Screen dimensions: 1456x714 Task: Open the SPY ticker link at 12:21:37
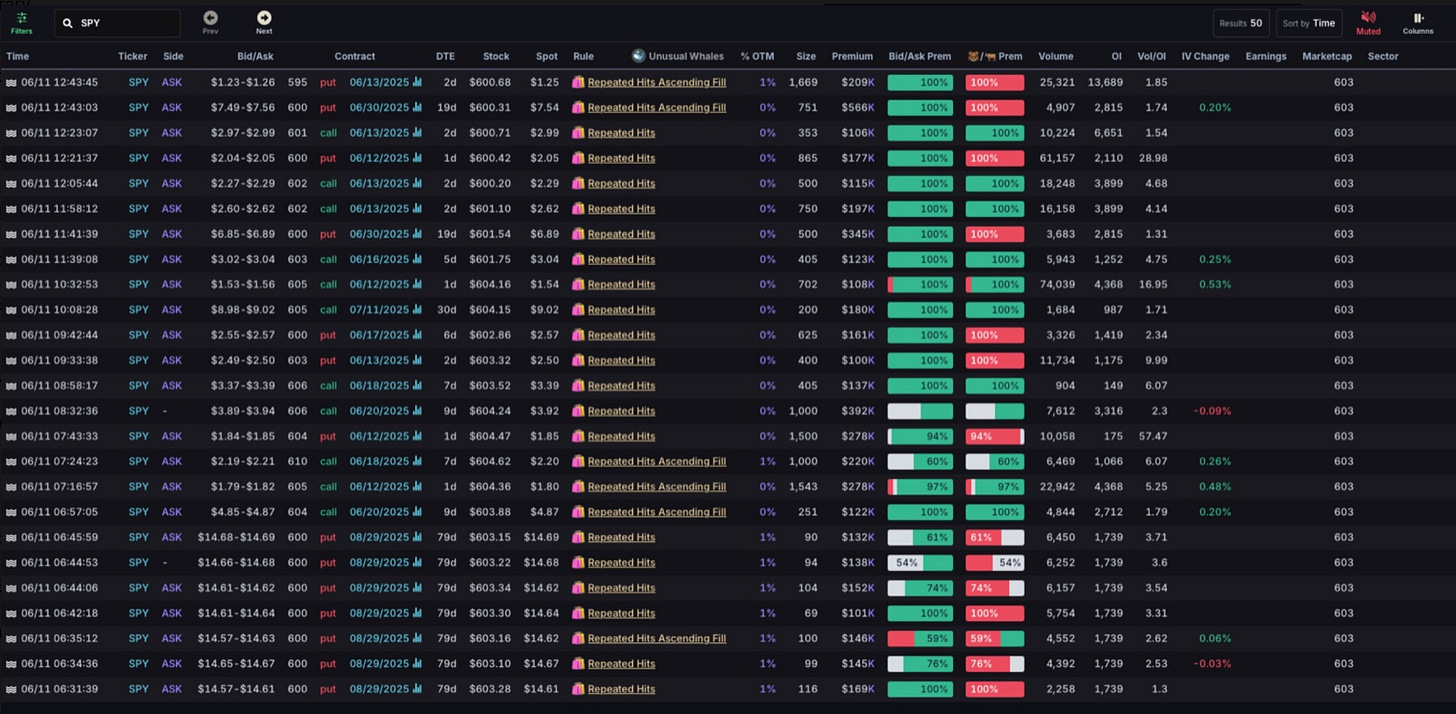tap(138, 158)
